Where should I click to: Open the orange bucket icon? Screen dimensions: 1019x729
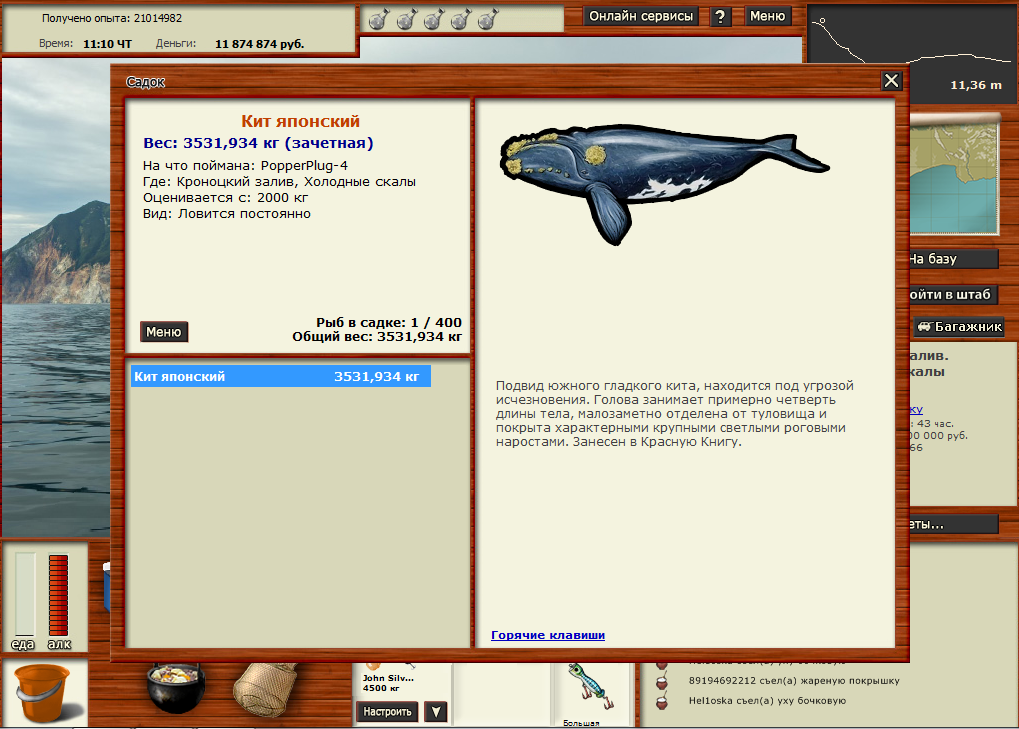point(42,693)
